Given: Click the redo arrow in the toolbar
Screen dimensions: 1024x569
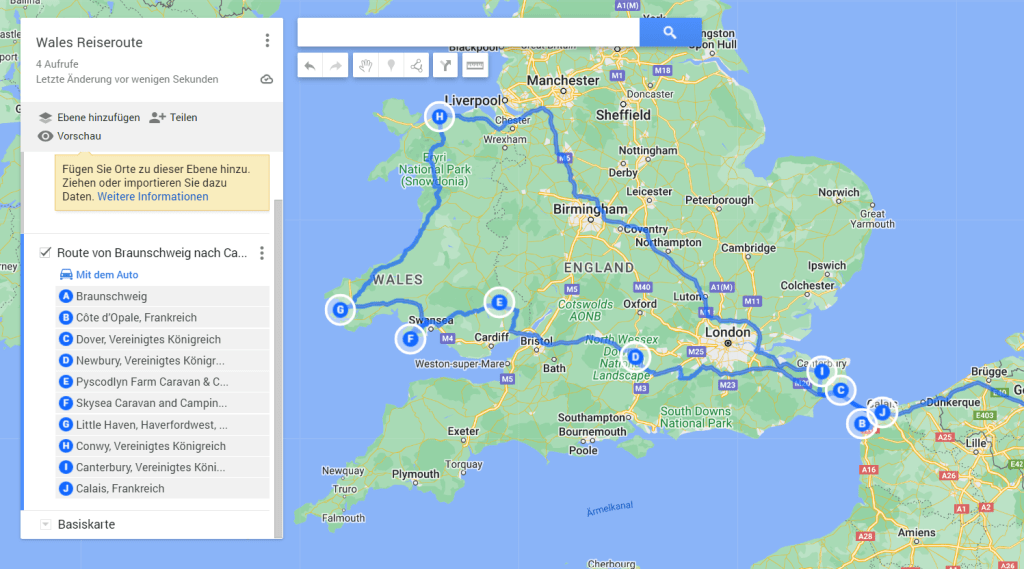Looking at the screenshot, I should [336, 66].
